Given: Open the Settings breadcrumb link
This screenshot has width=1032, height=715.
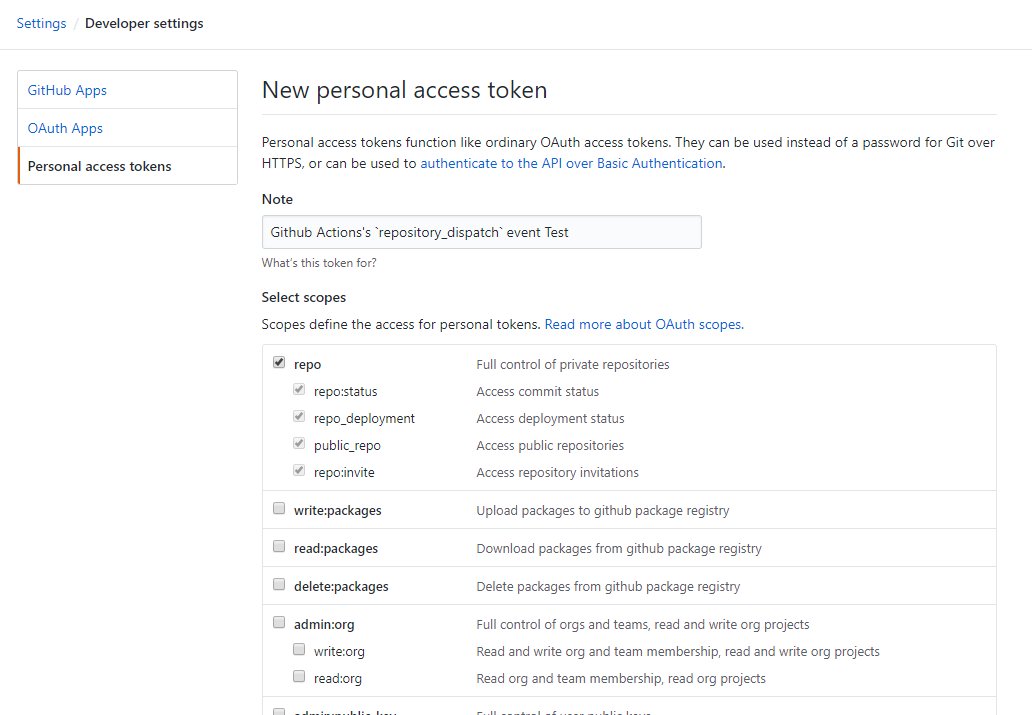Looking at the screenshot, I should point(41,22).
